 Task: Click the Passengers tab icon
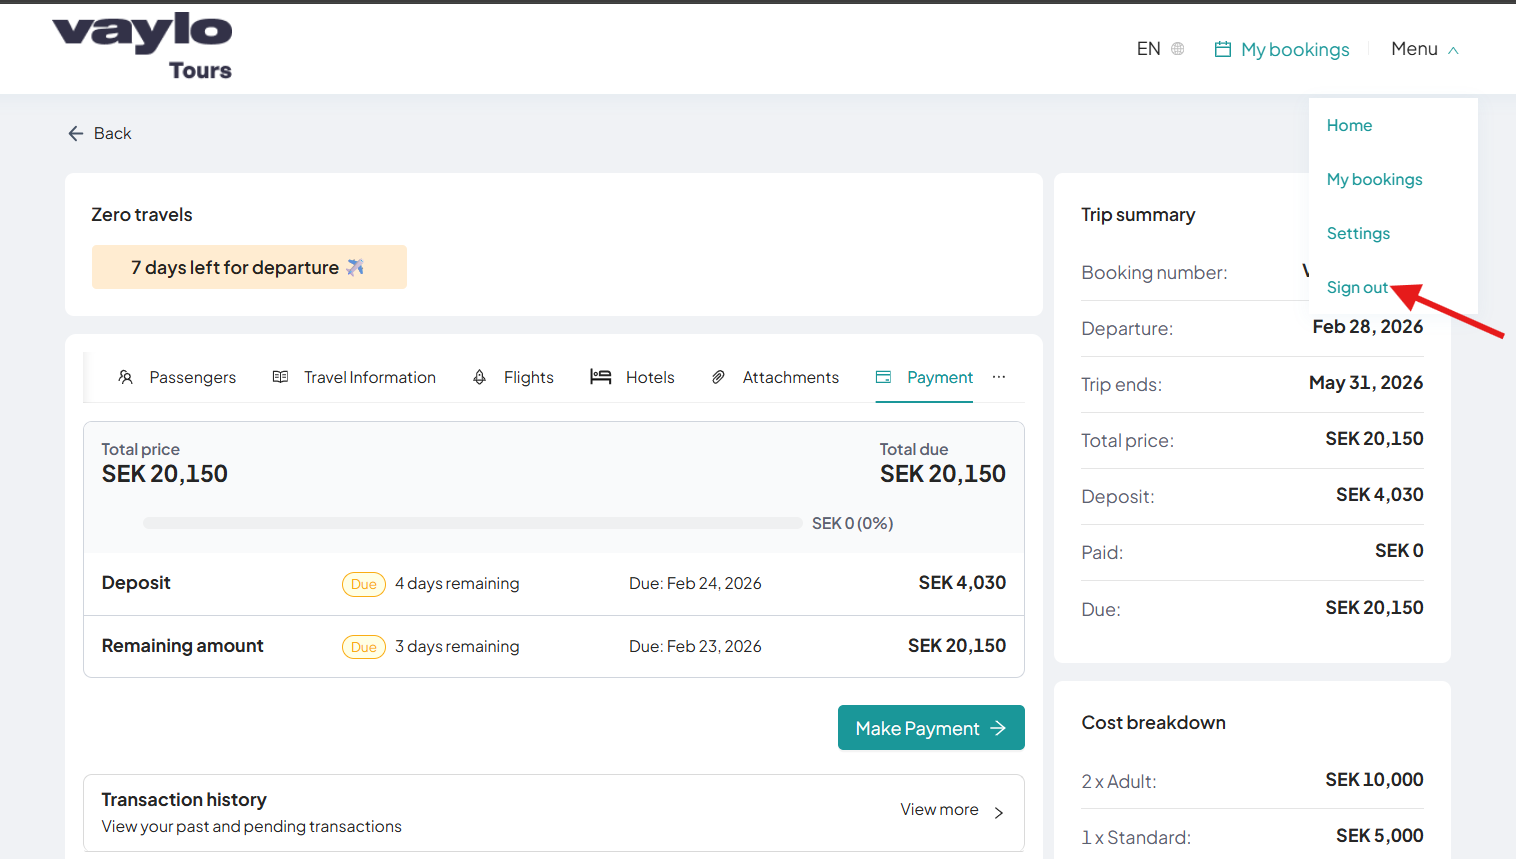[x=125, y=377]
